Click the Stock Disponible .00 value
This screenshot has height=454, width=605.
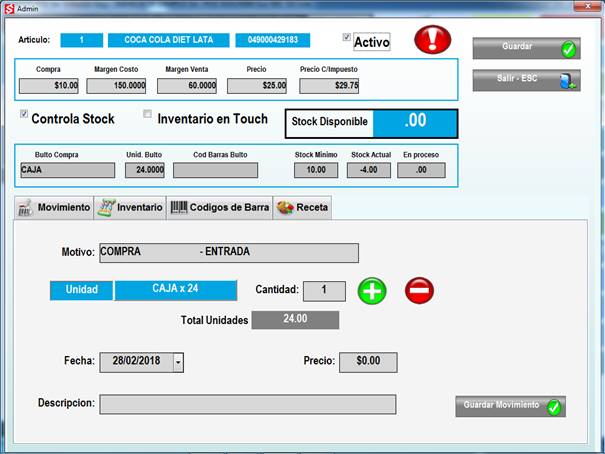415,123
